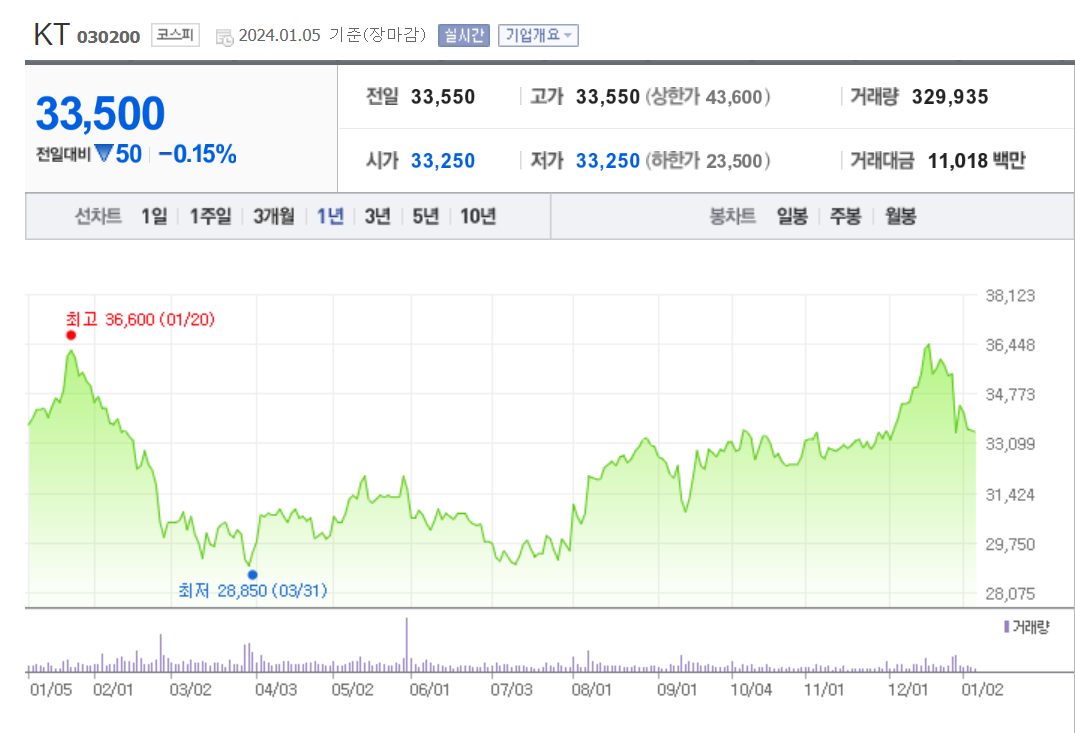Click the blue dot marking the yearly low
1075x733 pixels.
point(253,575)
